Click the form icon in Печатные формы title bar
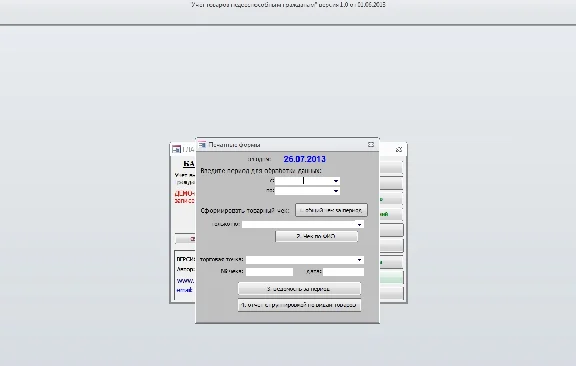576x366 pixels. click(202, 145)
